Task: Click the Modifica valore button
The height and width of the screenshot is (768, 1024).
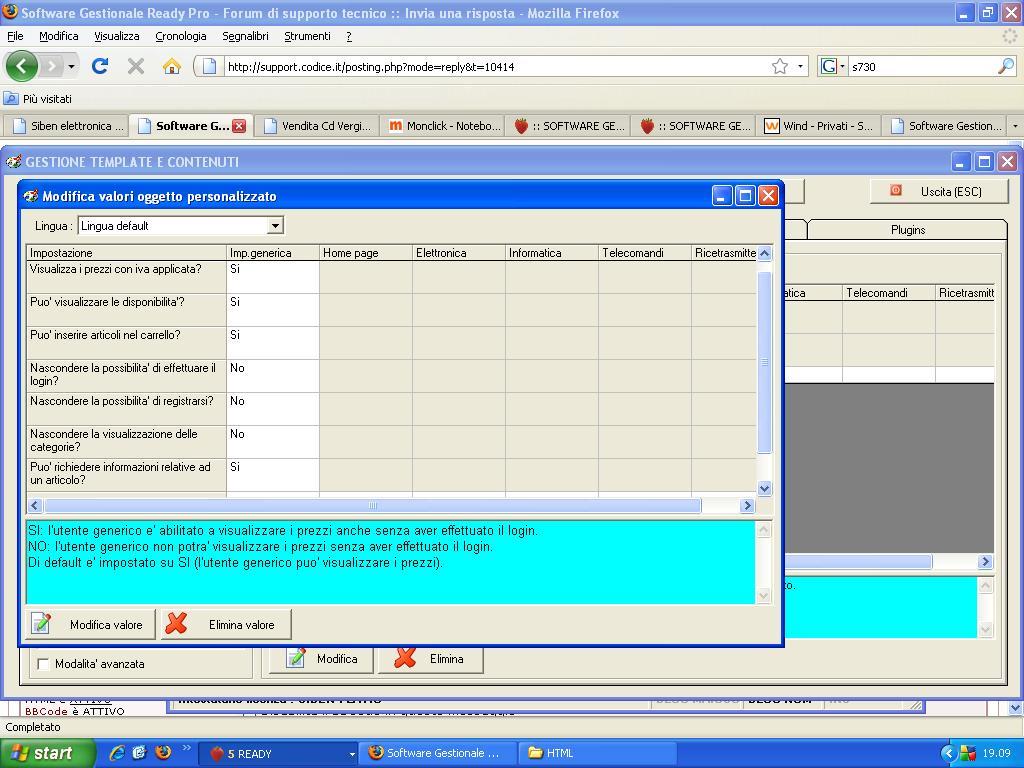Action: tap(90, 624)
